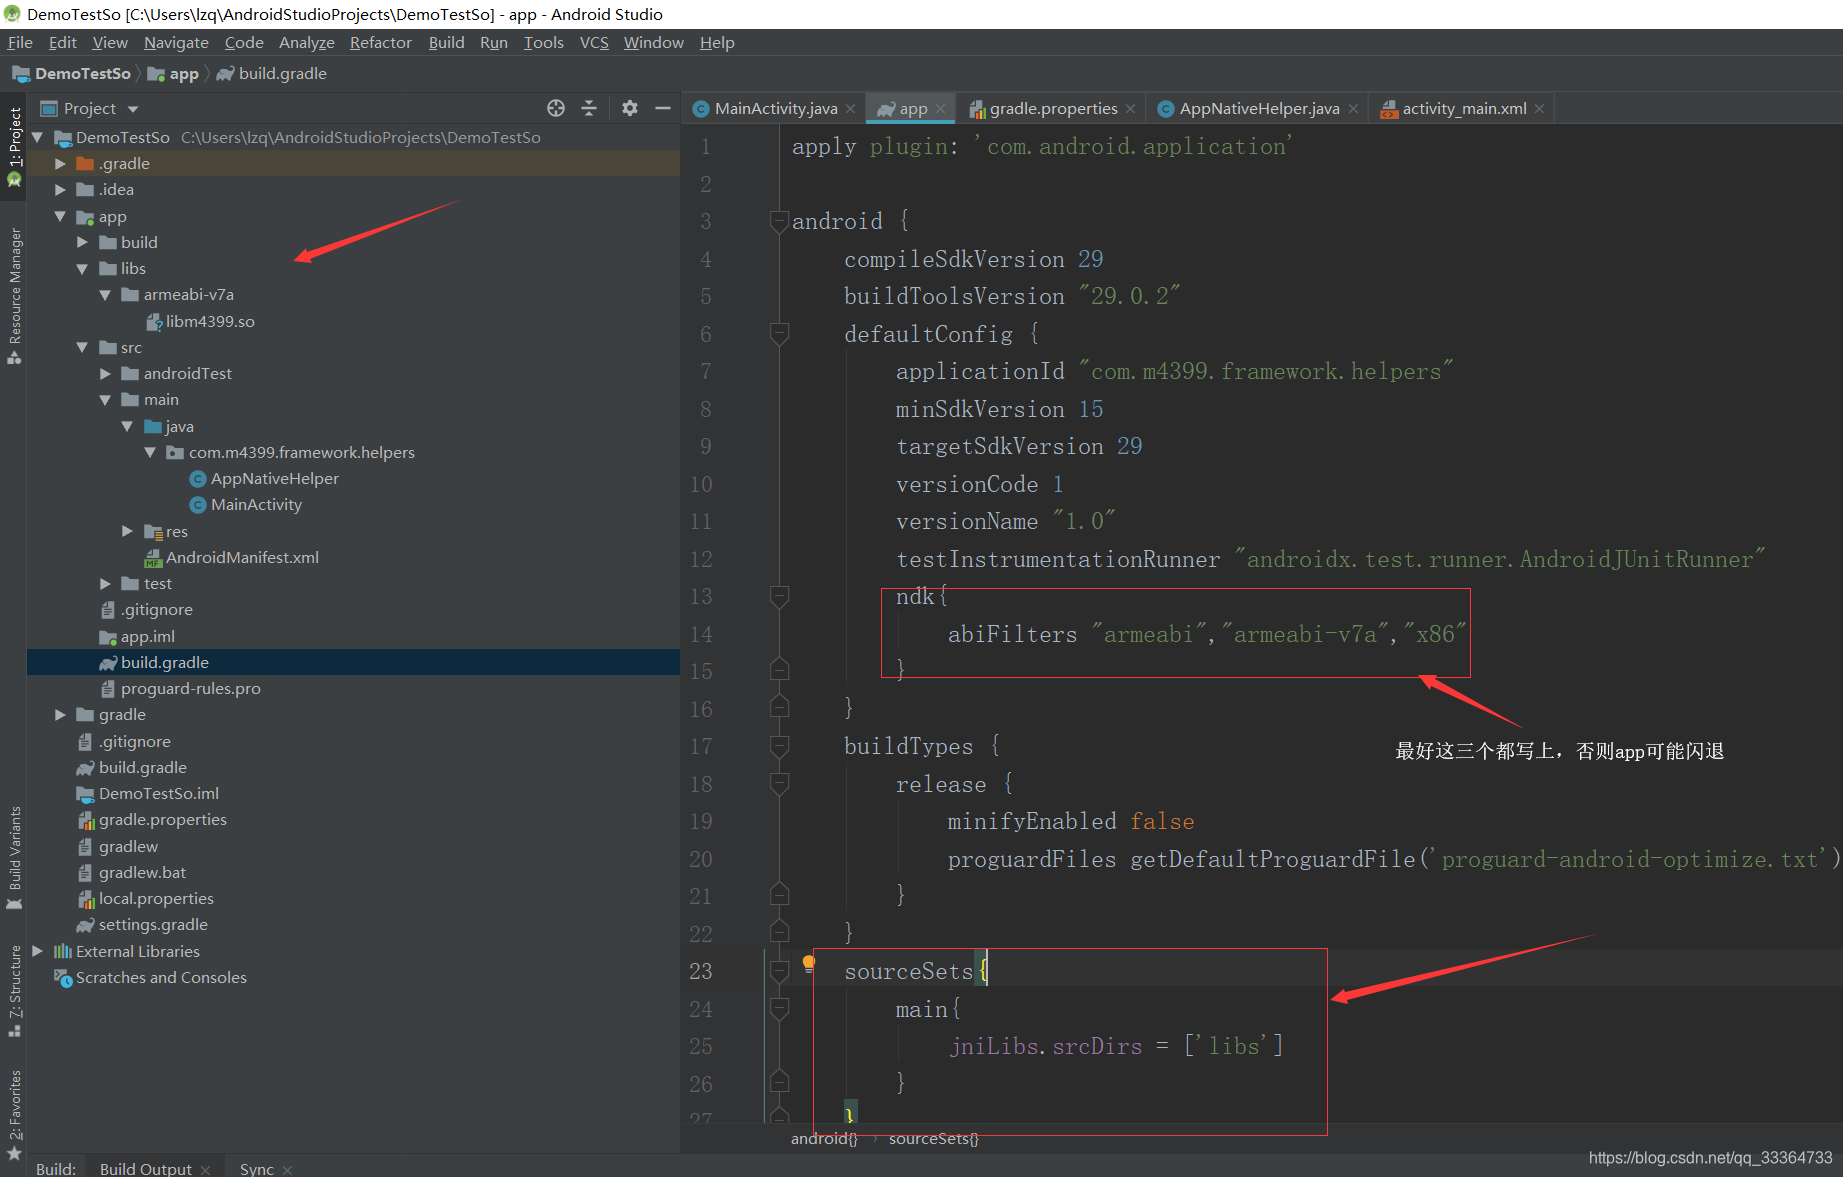The height and width of the screenshot is (1177, 1843).
Task: Close the AppNativeHelper.java tab
Action: point(1353,109)
